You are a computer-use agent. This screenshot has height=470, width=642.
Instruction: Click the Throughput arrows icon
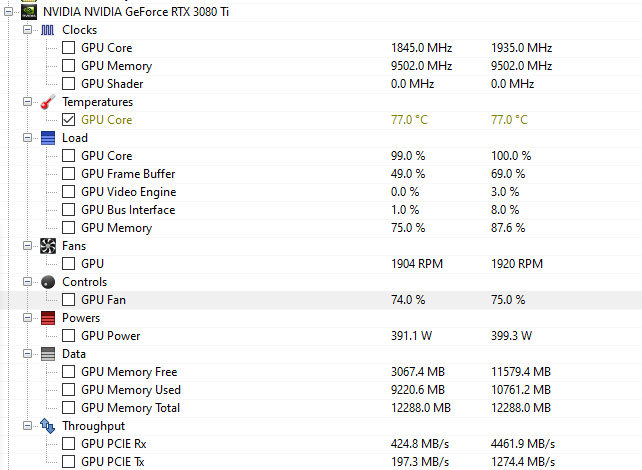pos(48,426)
